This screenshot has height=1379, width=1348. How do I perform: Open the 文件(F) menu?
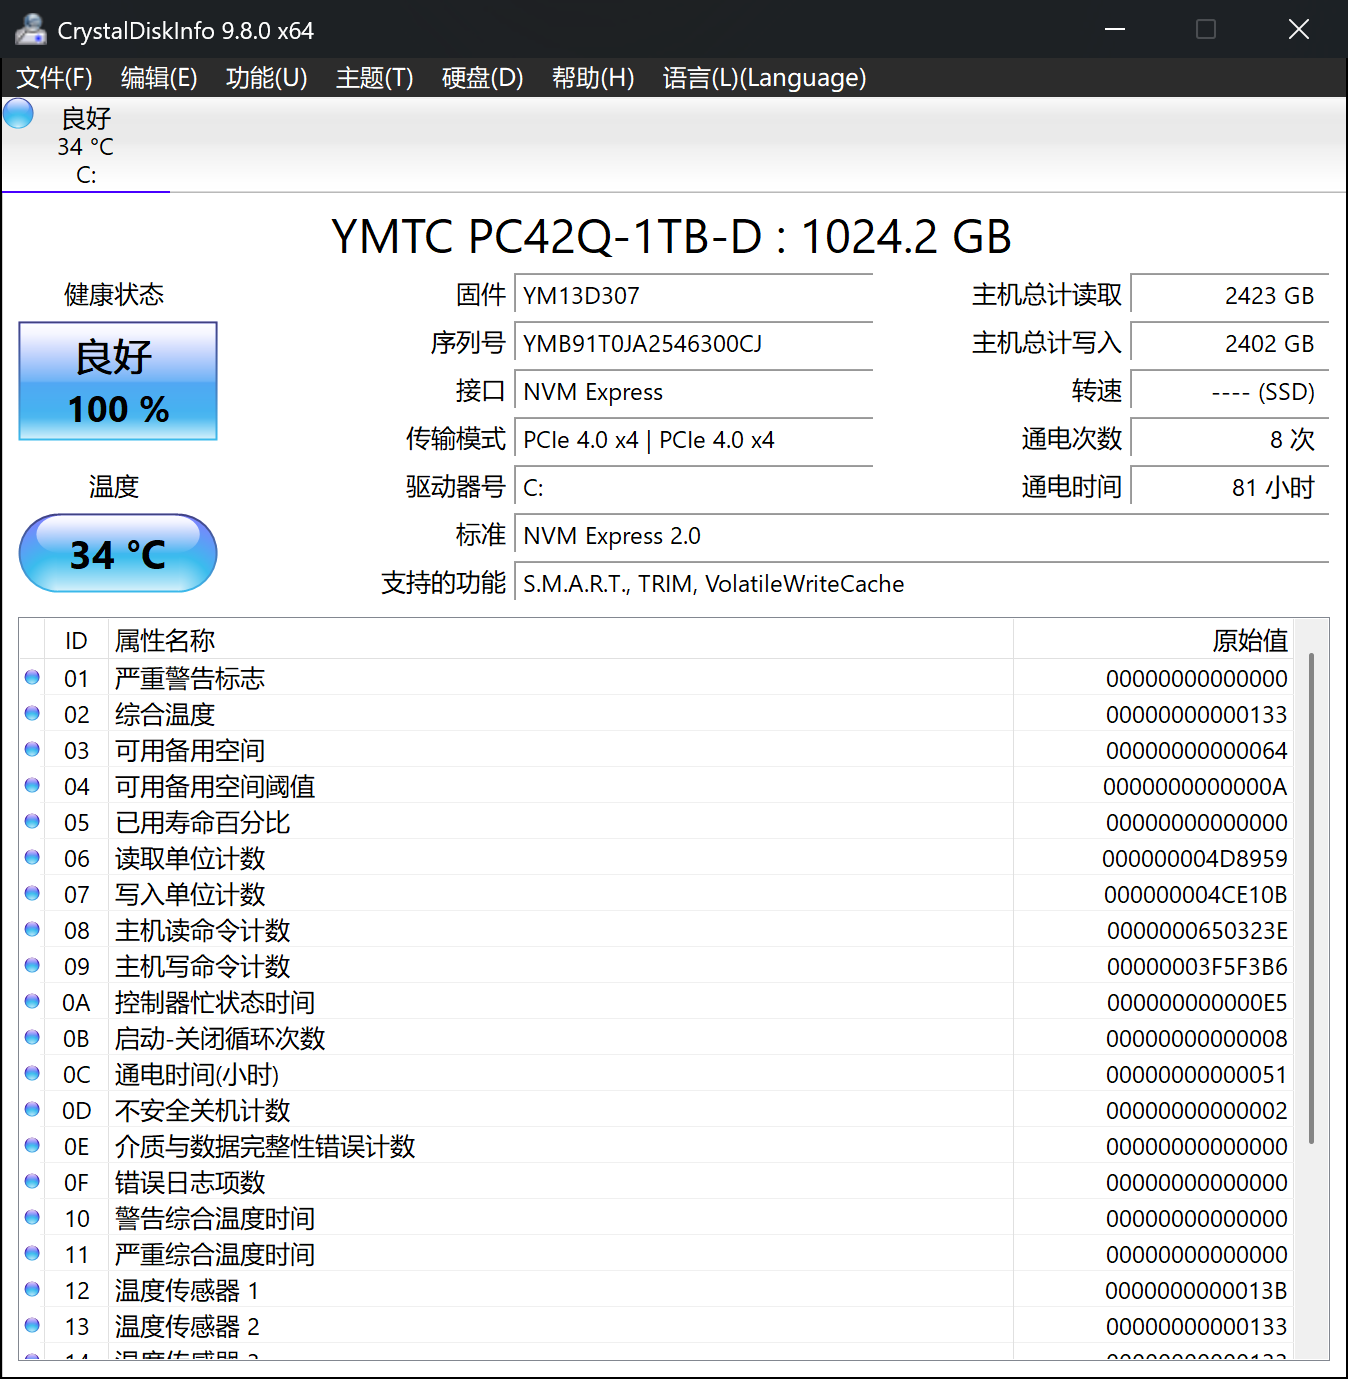(x=55, y=78)
